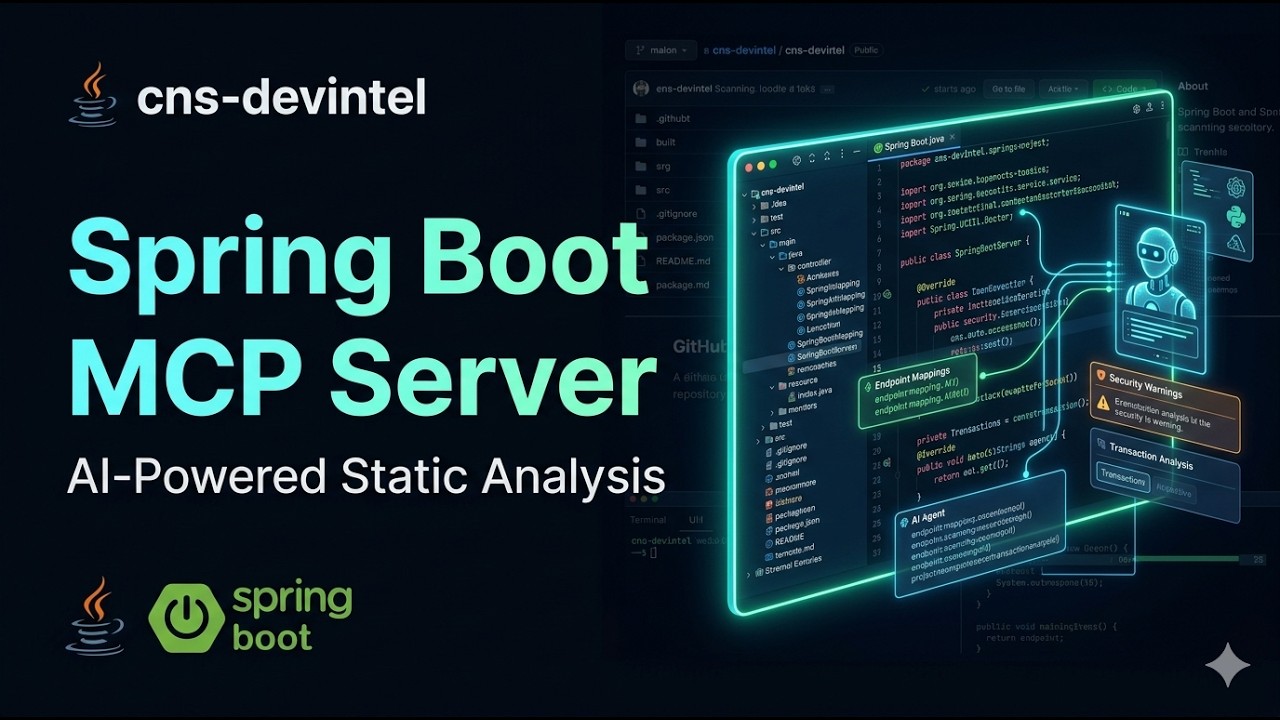Click the Go to file button
The image size is (1280, 720).
tap(1008, 89)
